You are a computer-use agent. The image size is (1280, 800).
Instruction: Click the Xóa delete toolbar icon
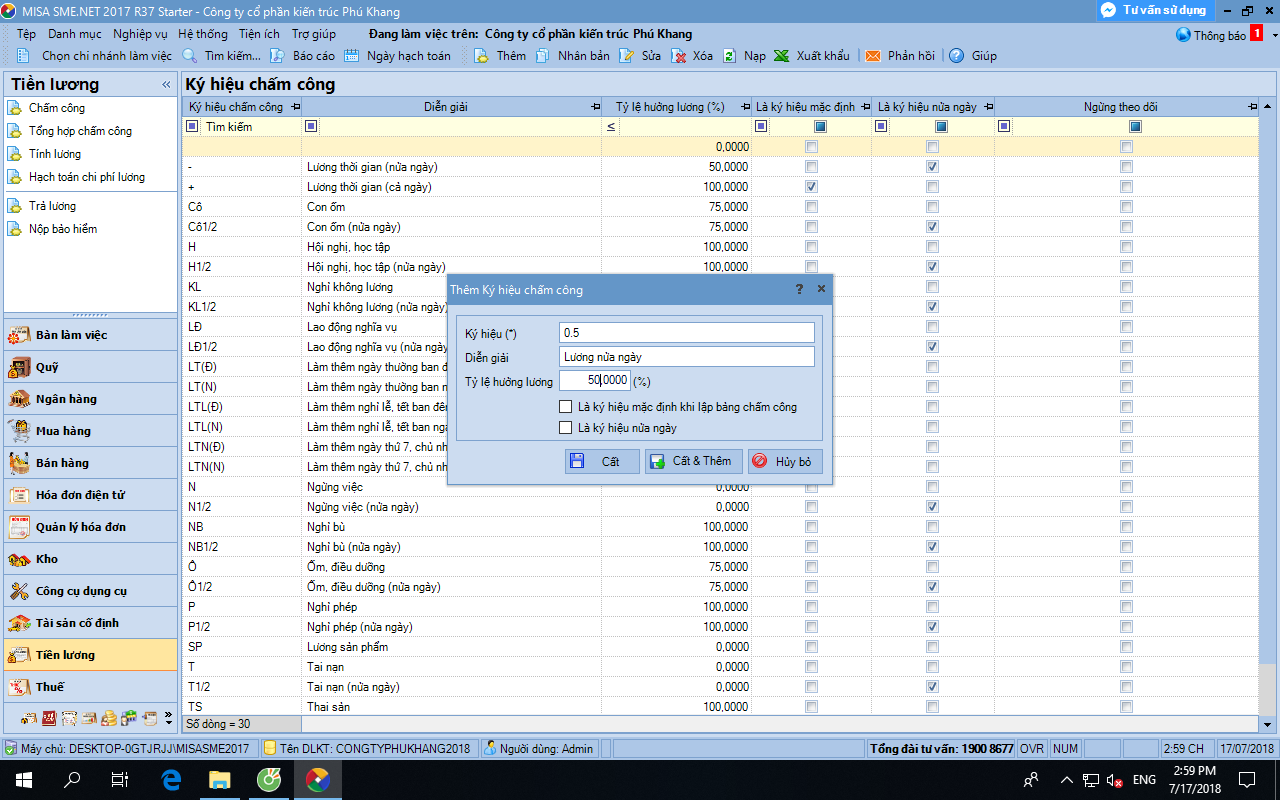(x=678, y=56)
